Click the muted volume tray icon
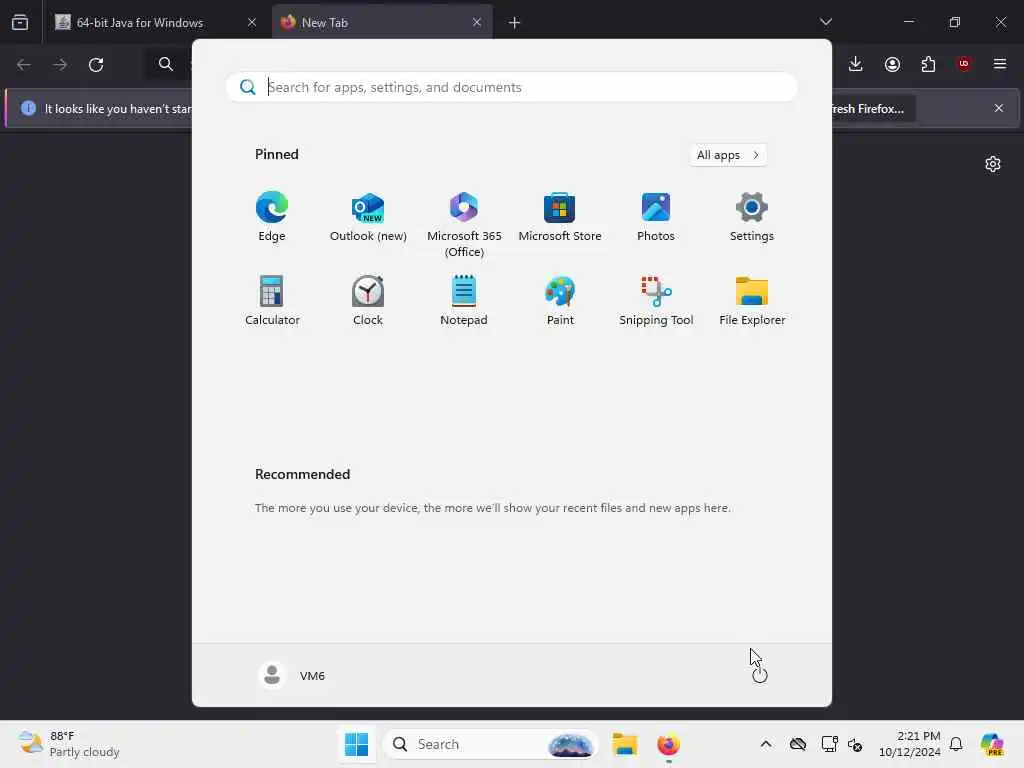This screenshot has width=1024, height=768. tap(856, 744)
